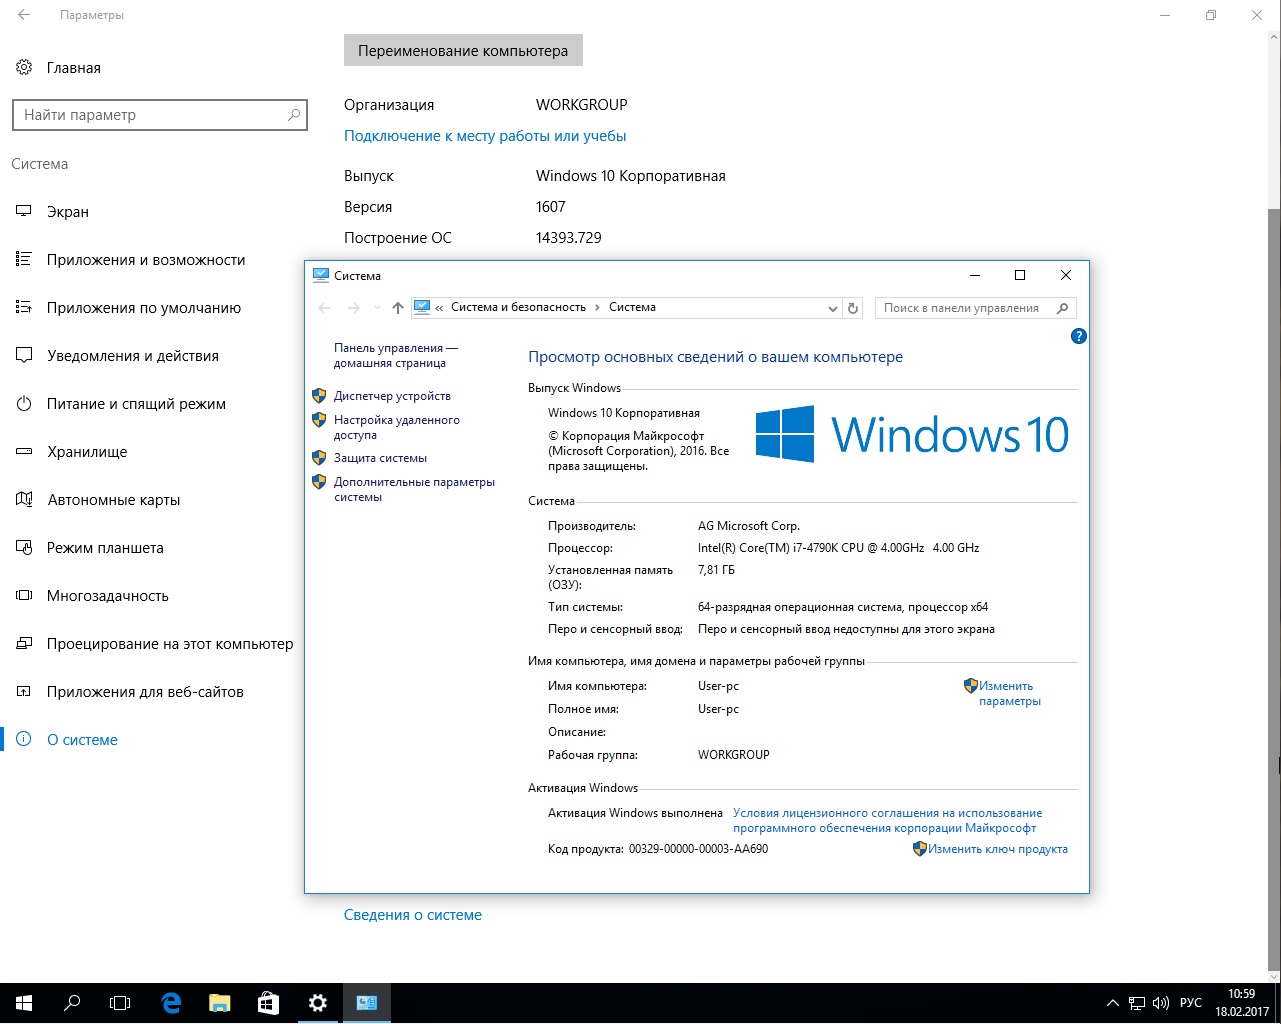Click the volume speaker tray icon
Viewport: 1281px width, 1024px height.
[1161, 1003]
